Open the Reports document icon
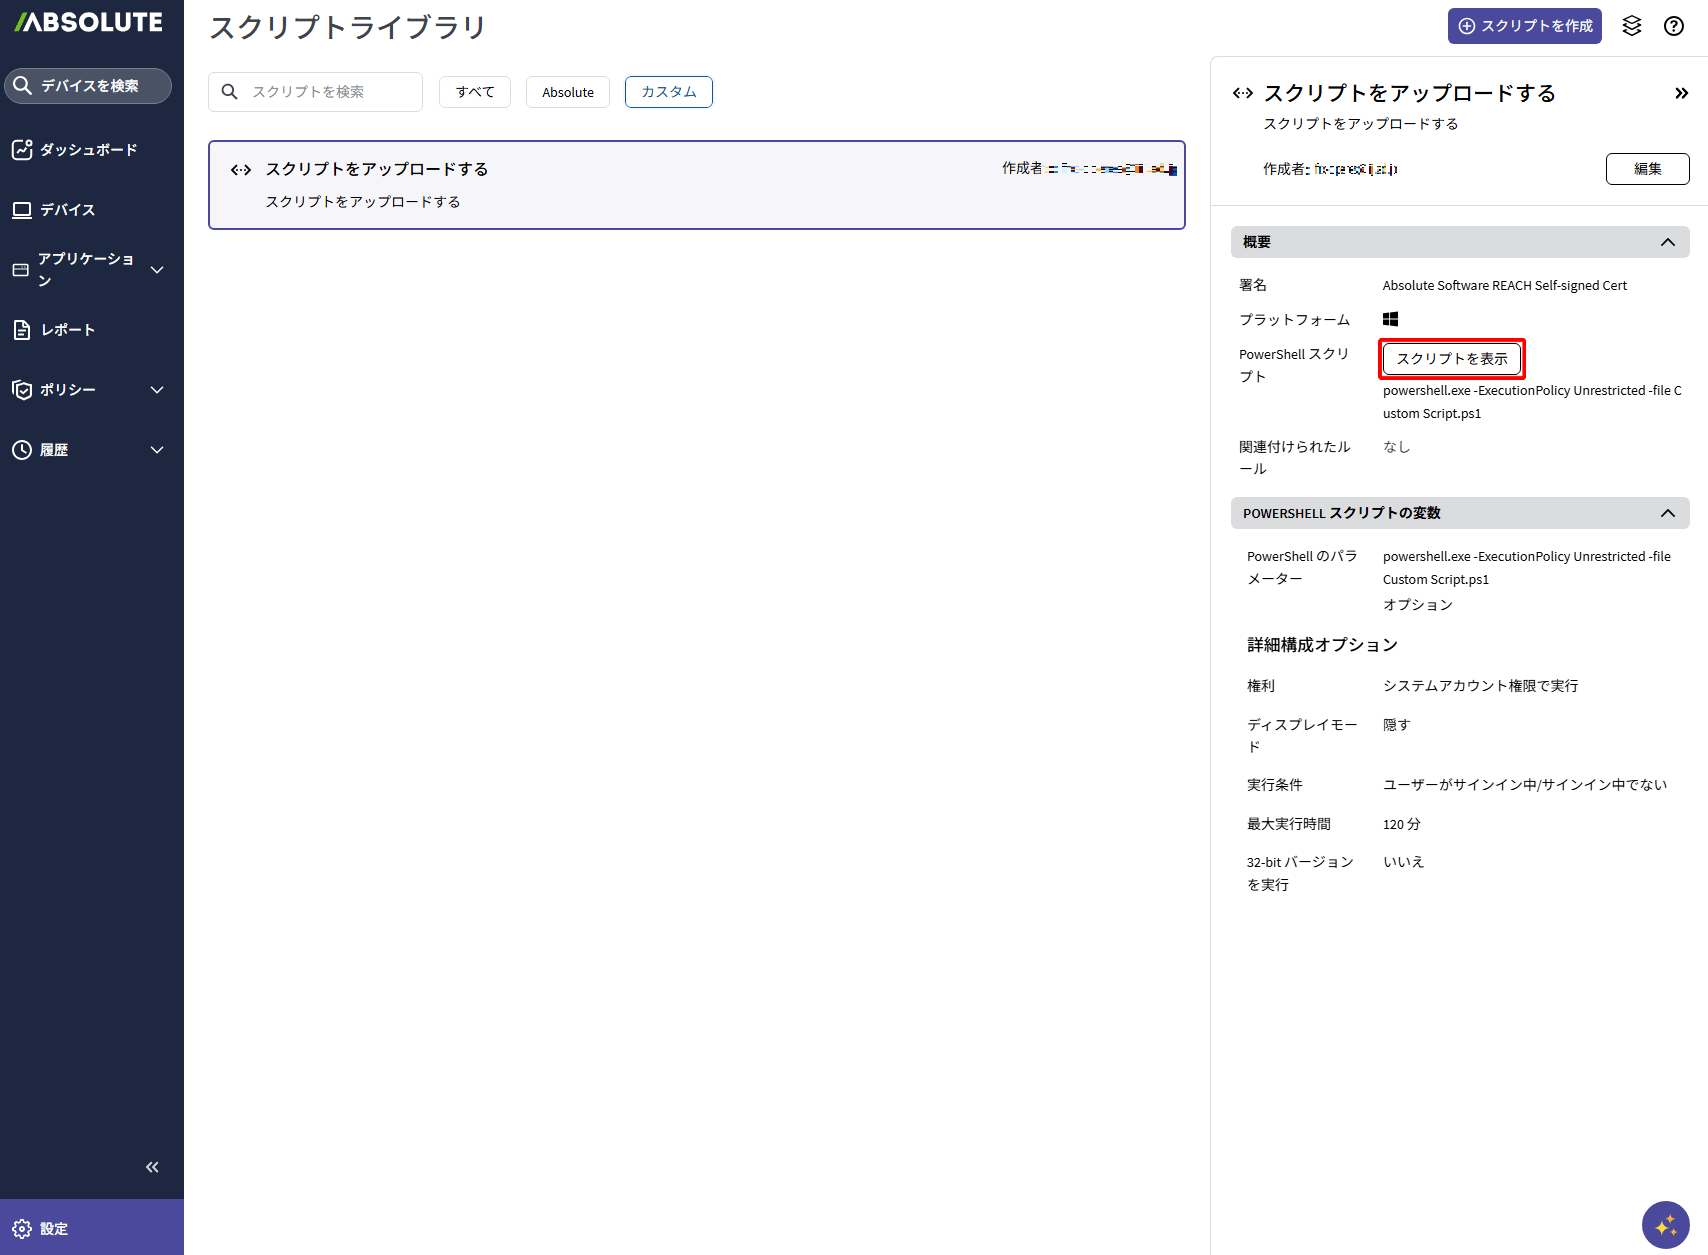Viewport: 1708px width, 1255px height. tap(22, 330)
